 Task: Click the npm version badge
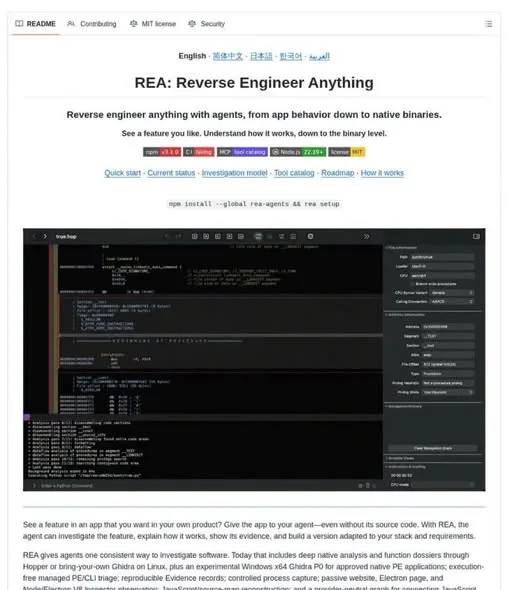coord(162,152)
